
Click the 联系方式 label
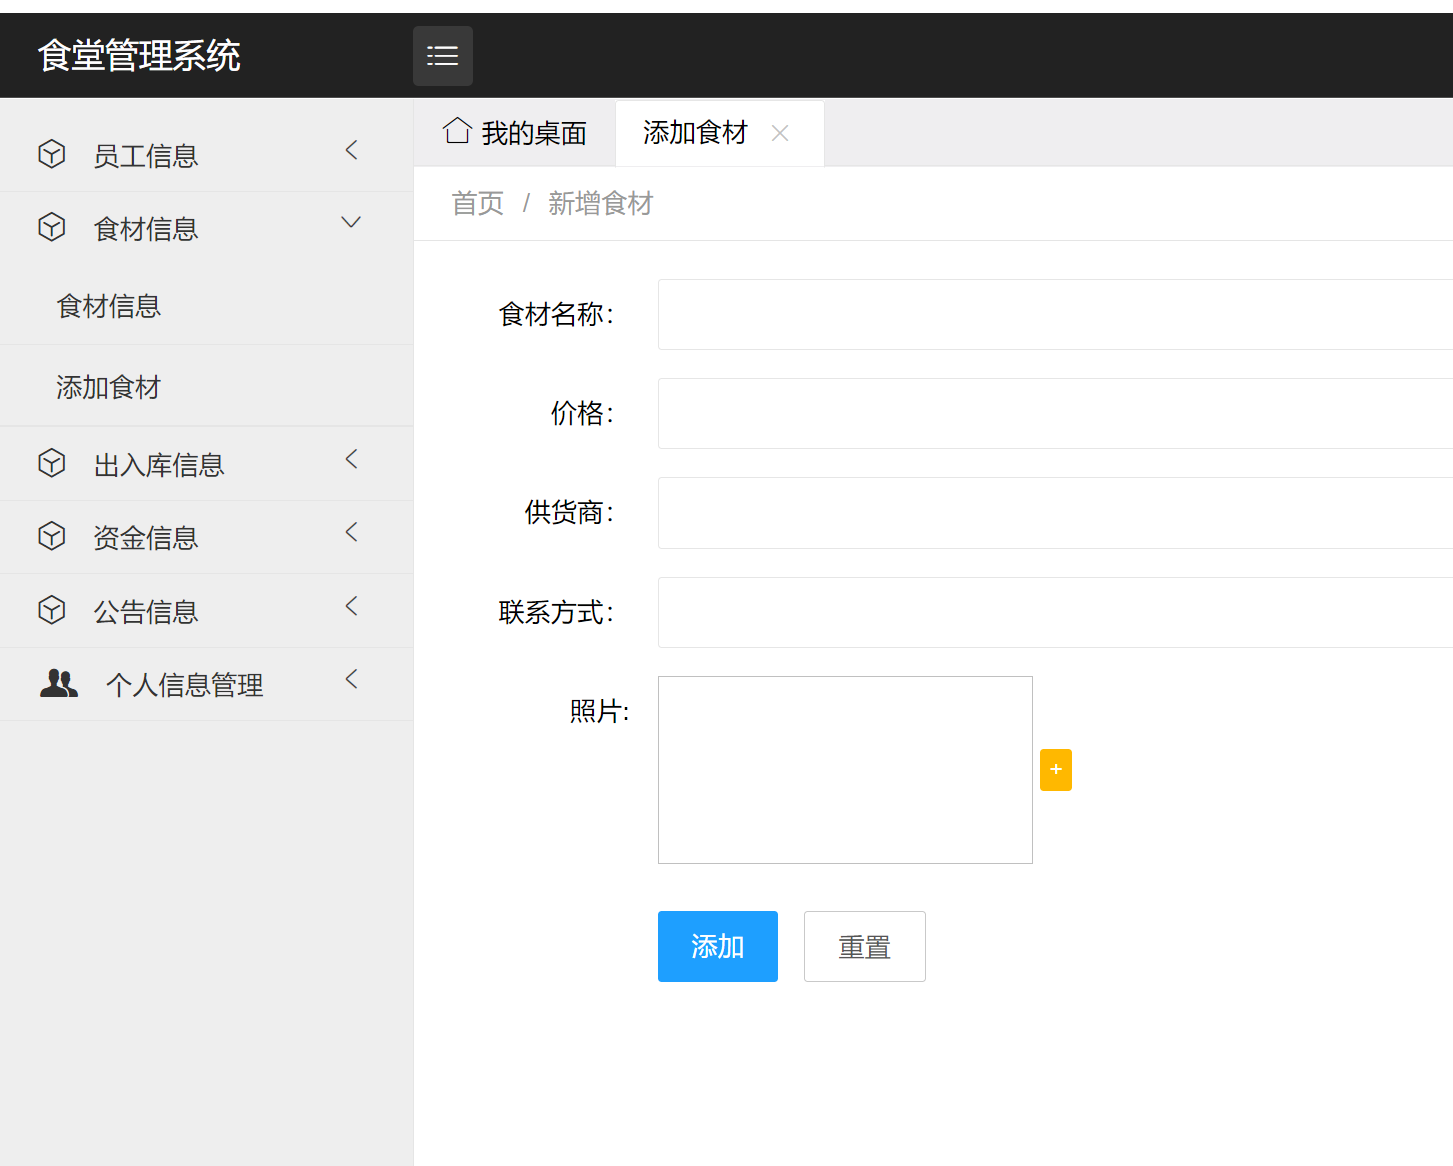(556, 612)
